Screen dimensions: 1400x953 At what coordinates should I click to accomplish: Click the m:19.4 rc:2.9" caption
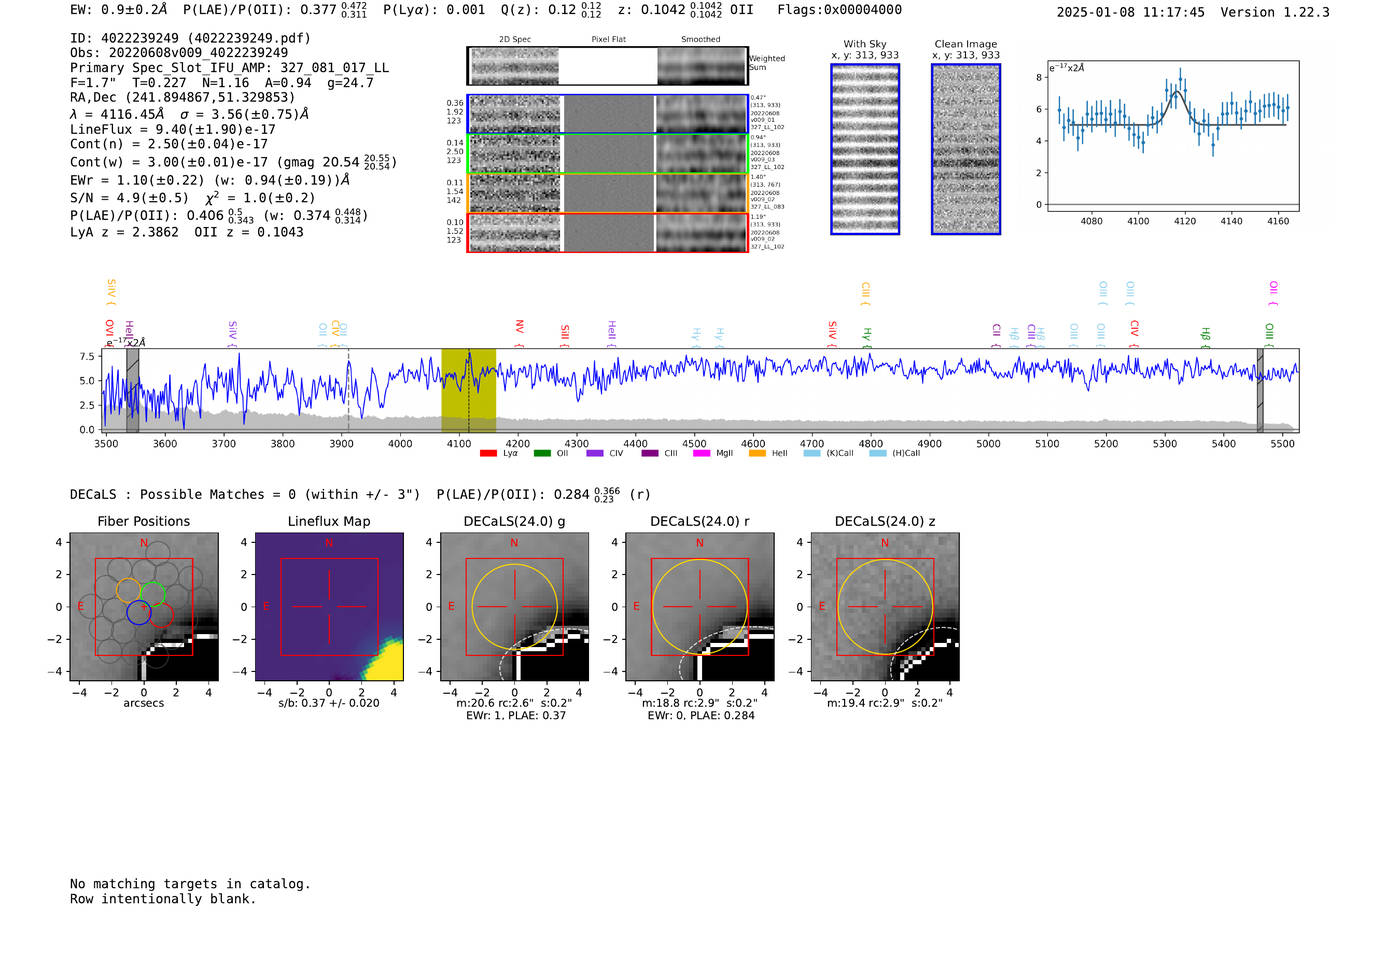click(885, 703)
